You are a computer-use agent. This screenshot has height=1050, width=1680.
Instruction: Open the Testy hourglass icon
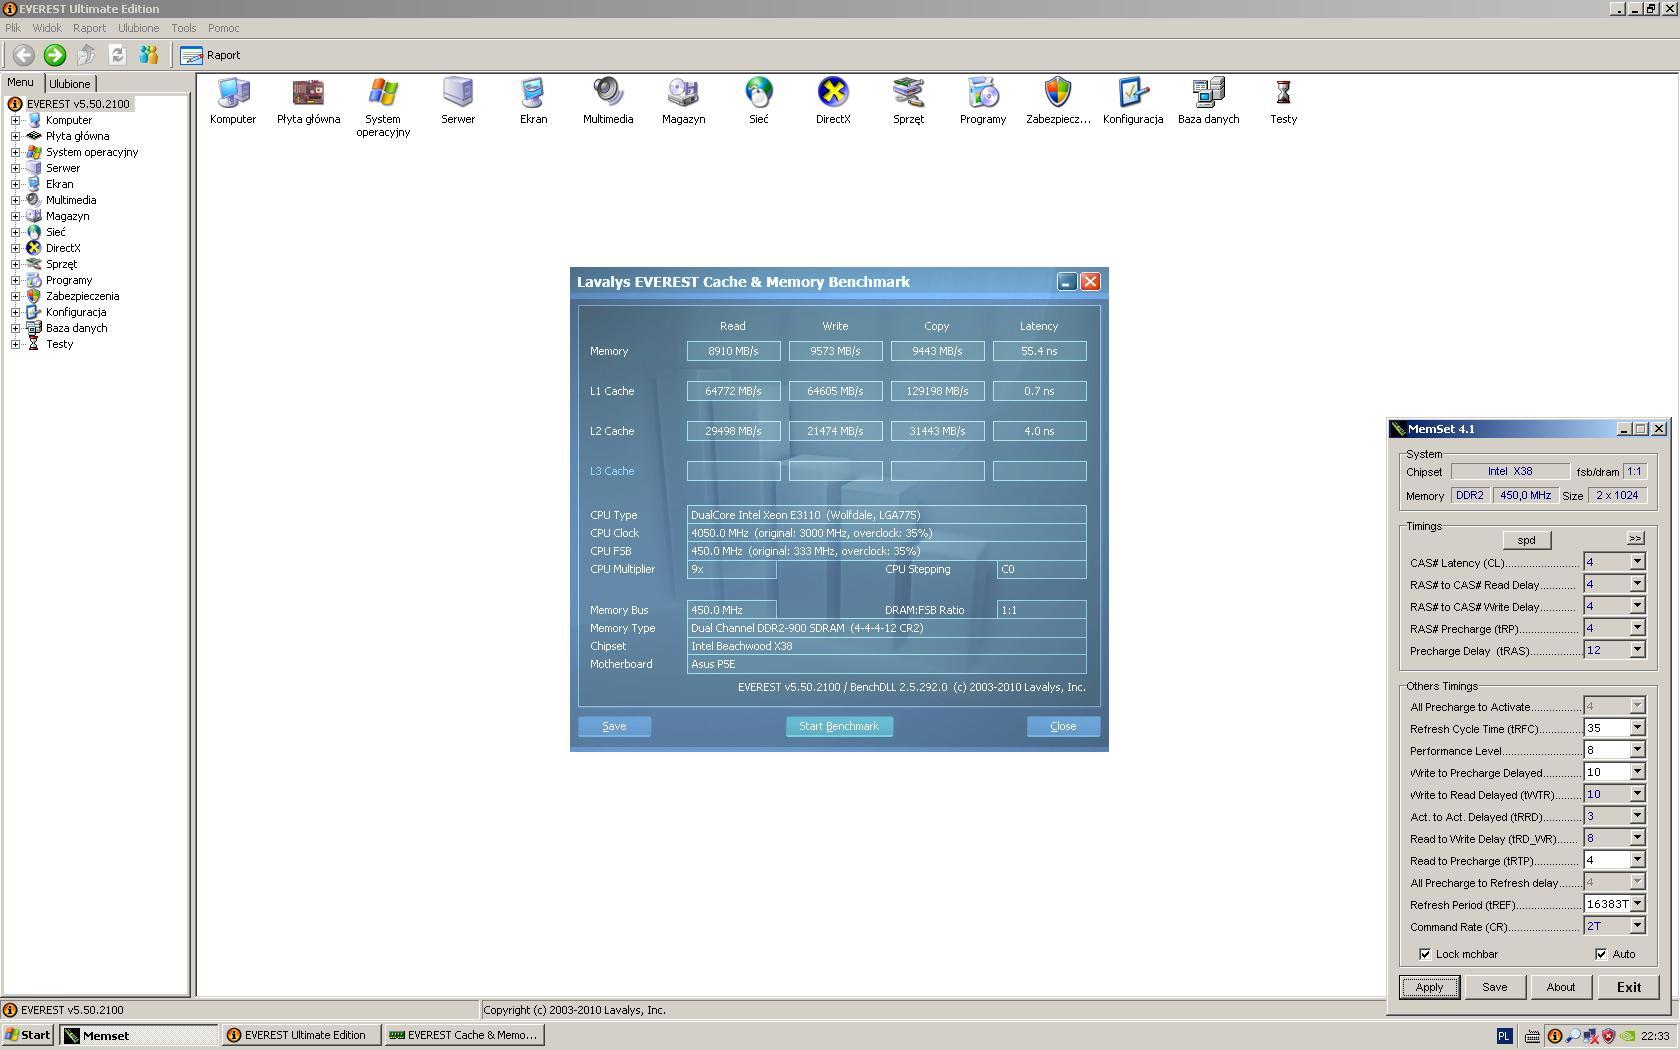(x=1283, y=93)
